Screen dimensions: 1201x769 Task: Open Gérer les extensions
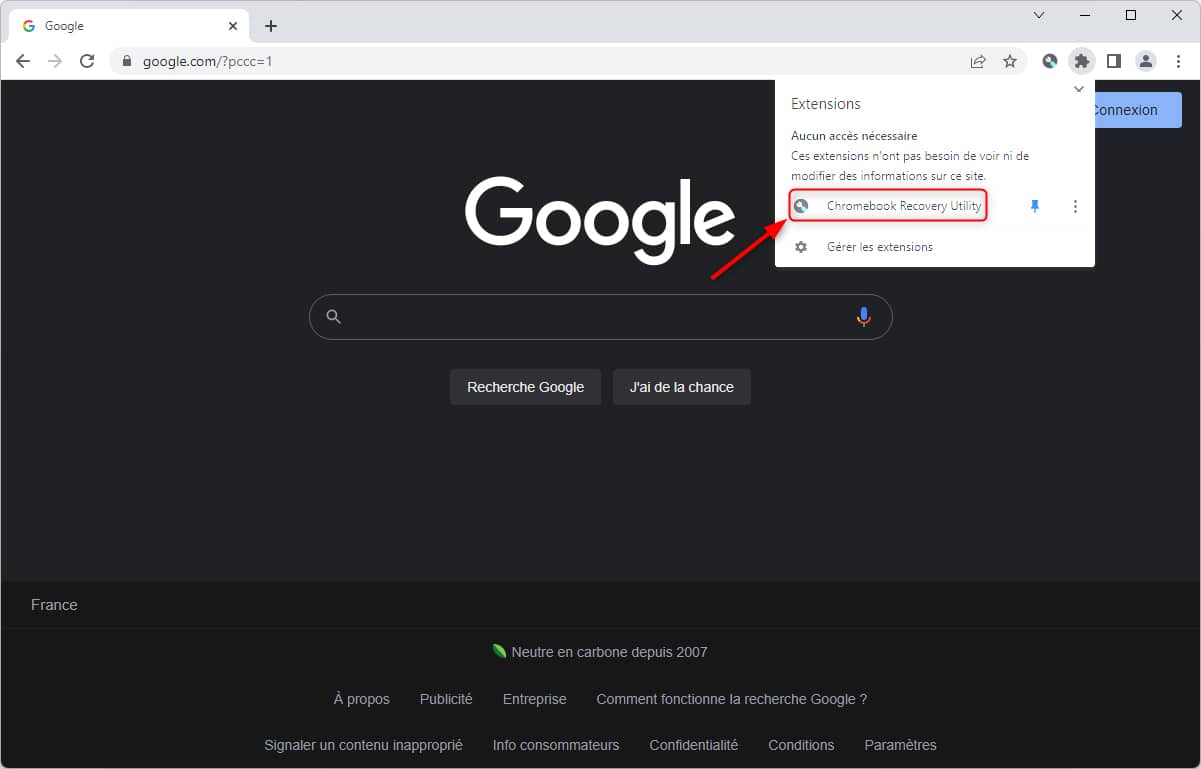pos(880,247)
